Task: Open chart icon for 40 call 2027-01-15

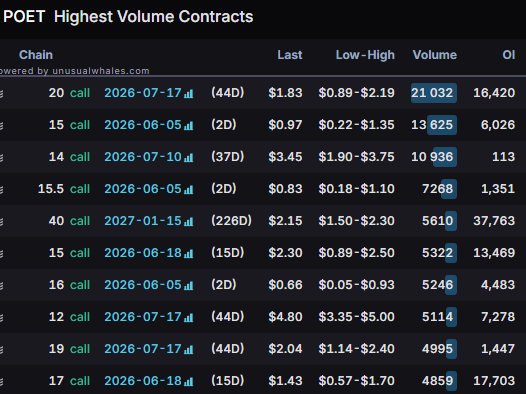Action: [x=189, y=222]
